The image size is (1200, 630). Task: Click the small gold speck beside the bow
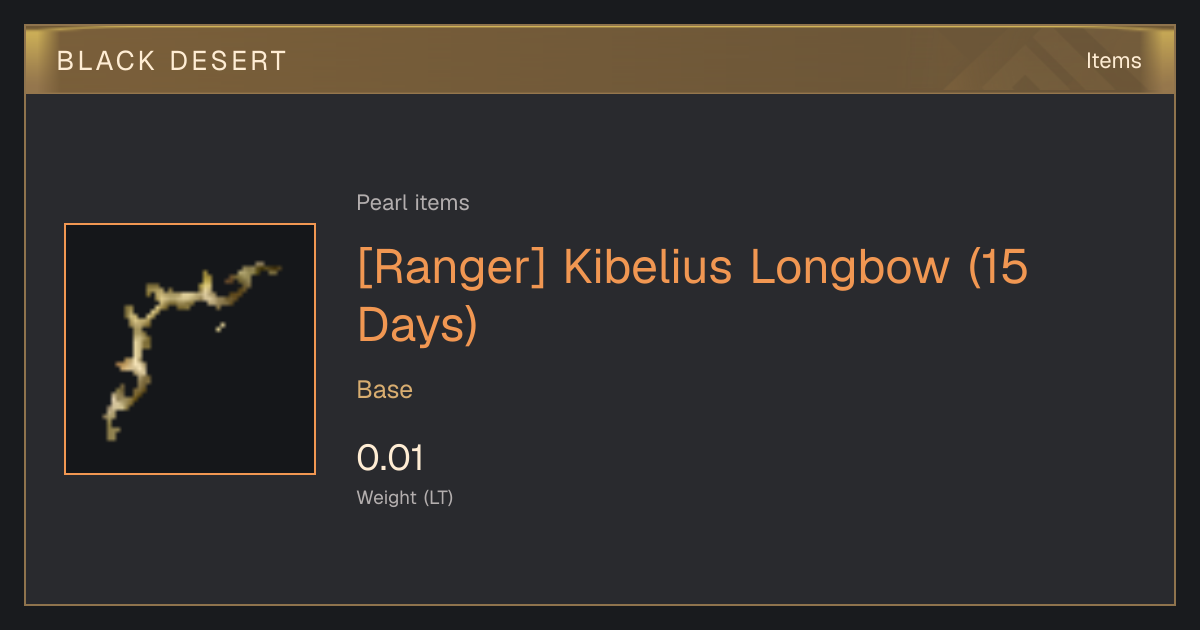point(220,326)
